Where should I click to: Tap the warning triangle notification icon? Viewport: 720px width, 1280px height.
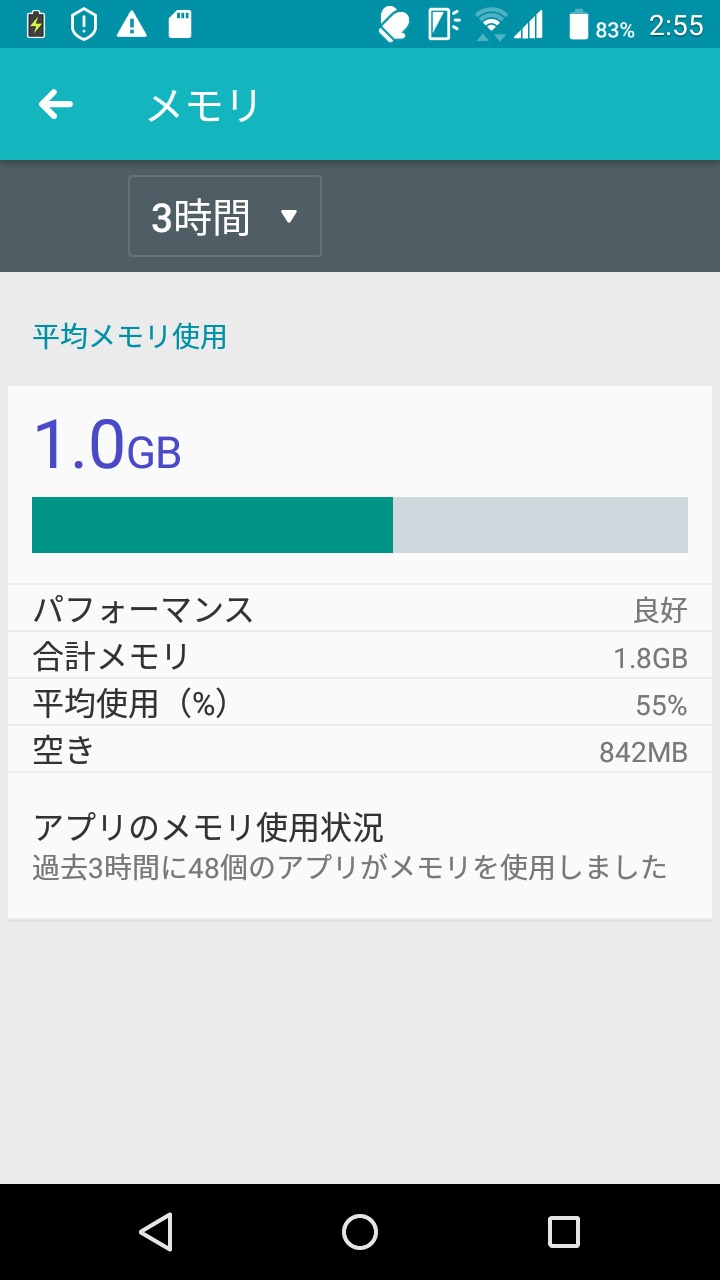pos(131,25)
